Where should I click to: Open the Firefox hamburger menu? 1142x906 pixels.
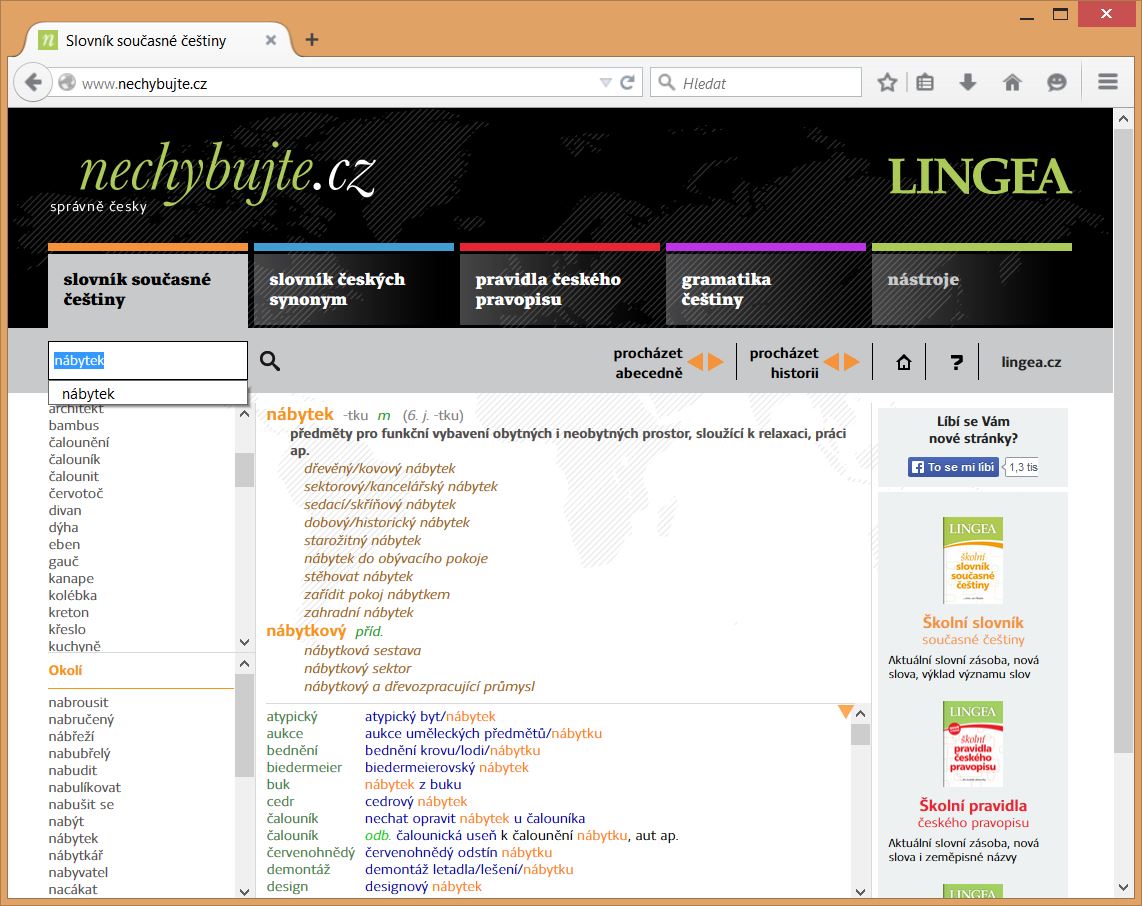click(x=1108, y=82)
